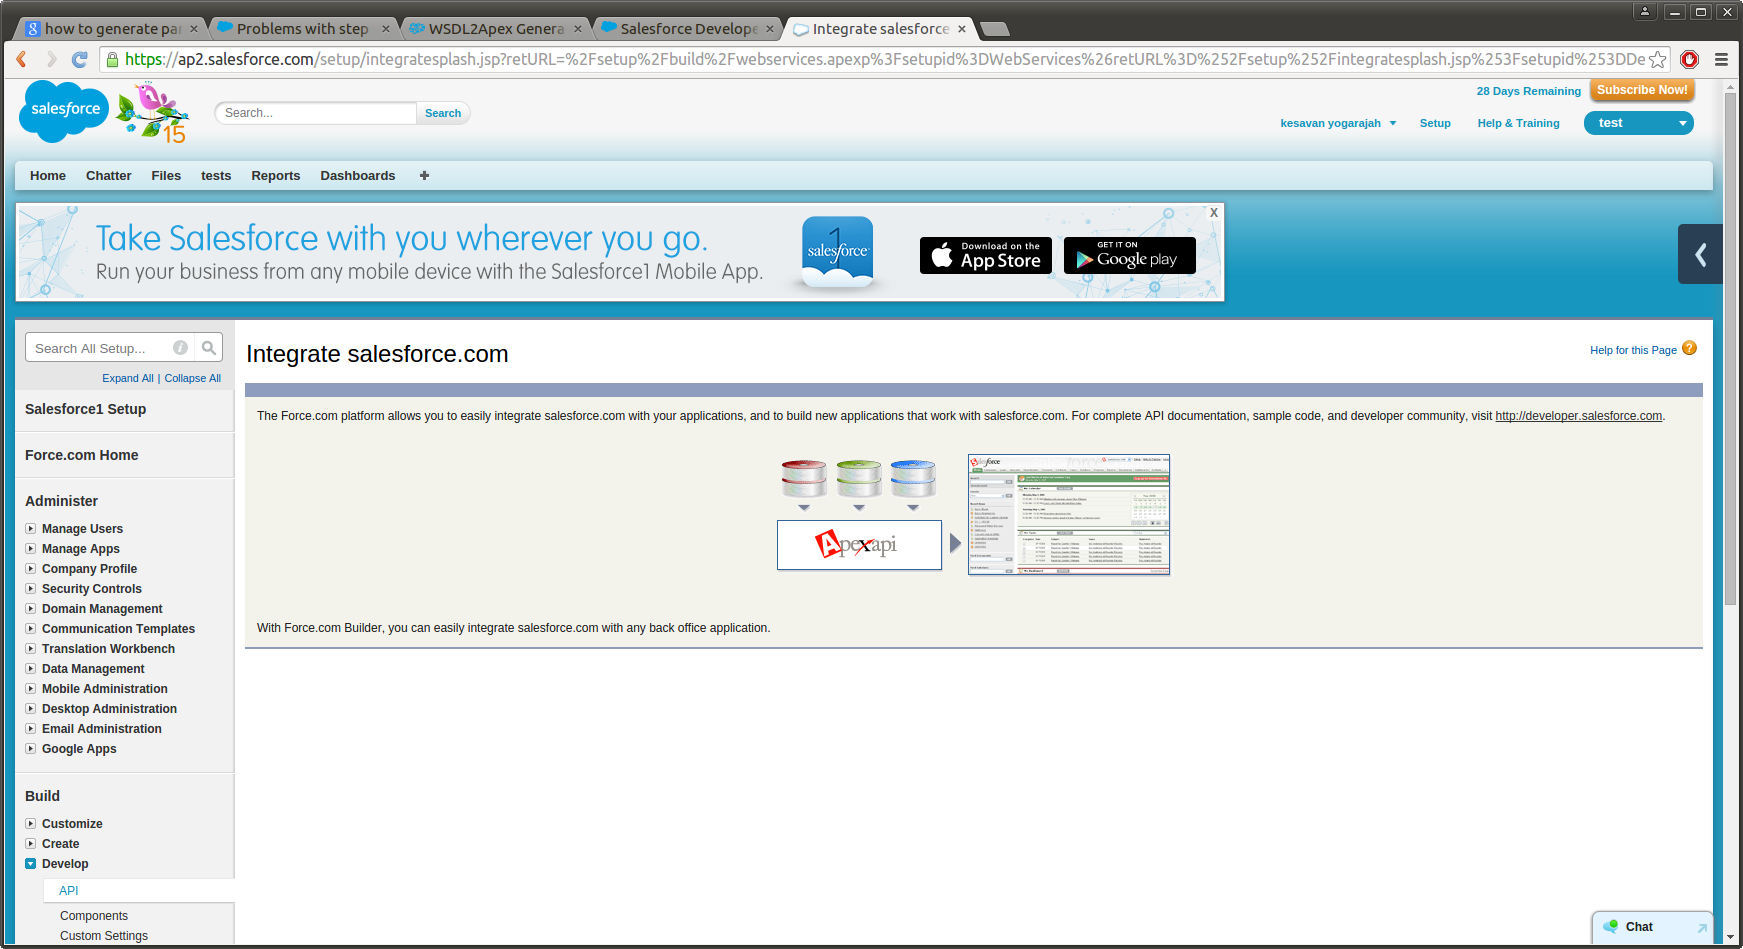Reload the page with the refresh icon
Viewport: 1743px width, 949px height.
[80, 60]
